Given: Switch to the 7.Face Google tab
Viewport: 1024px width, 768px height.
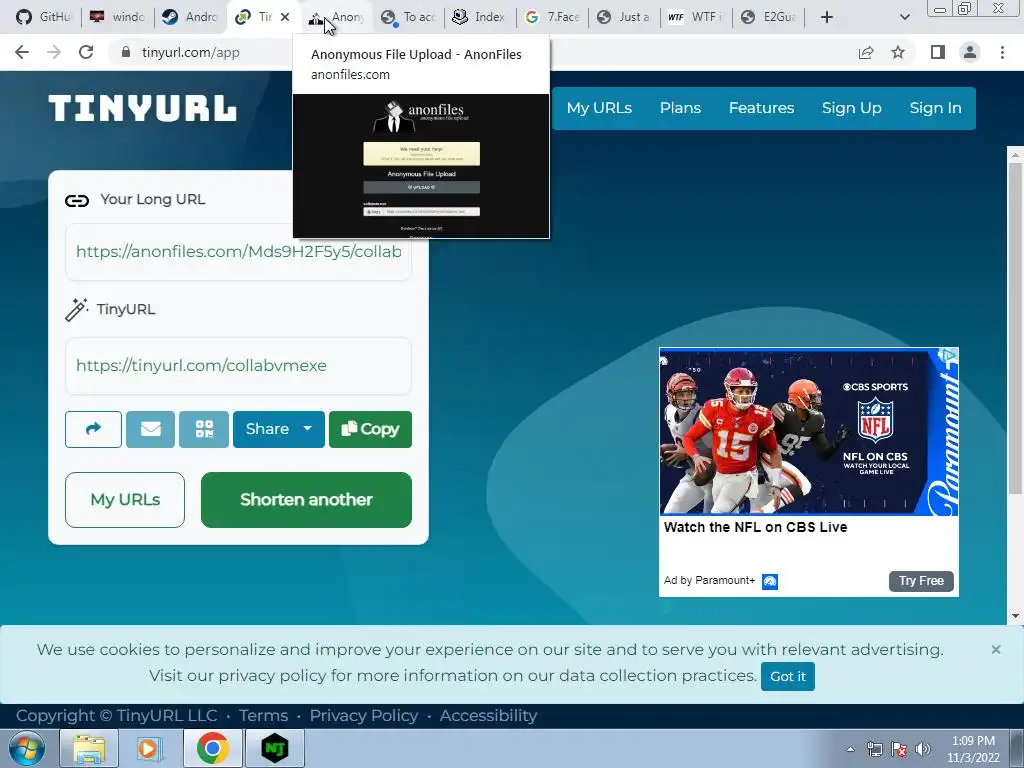Looking at the screenshot, I should (552, 17).
